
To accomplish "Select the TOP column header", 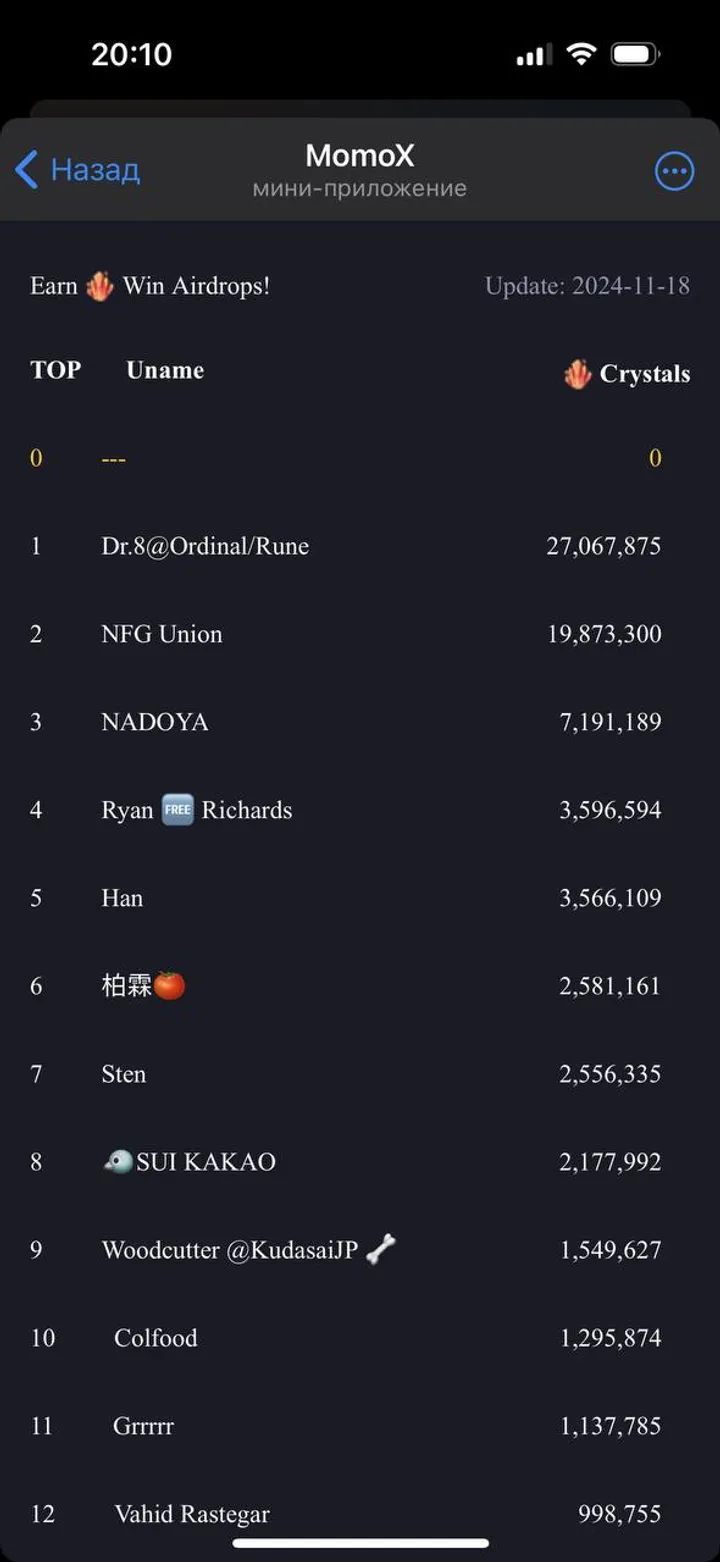I will coord(55,370).
